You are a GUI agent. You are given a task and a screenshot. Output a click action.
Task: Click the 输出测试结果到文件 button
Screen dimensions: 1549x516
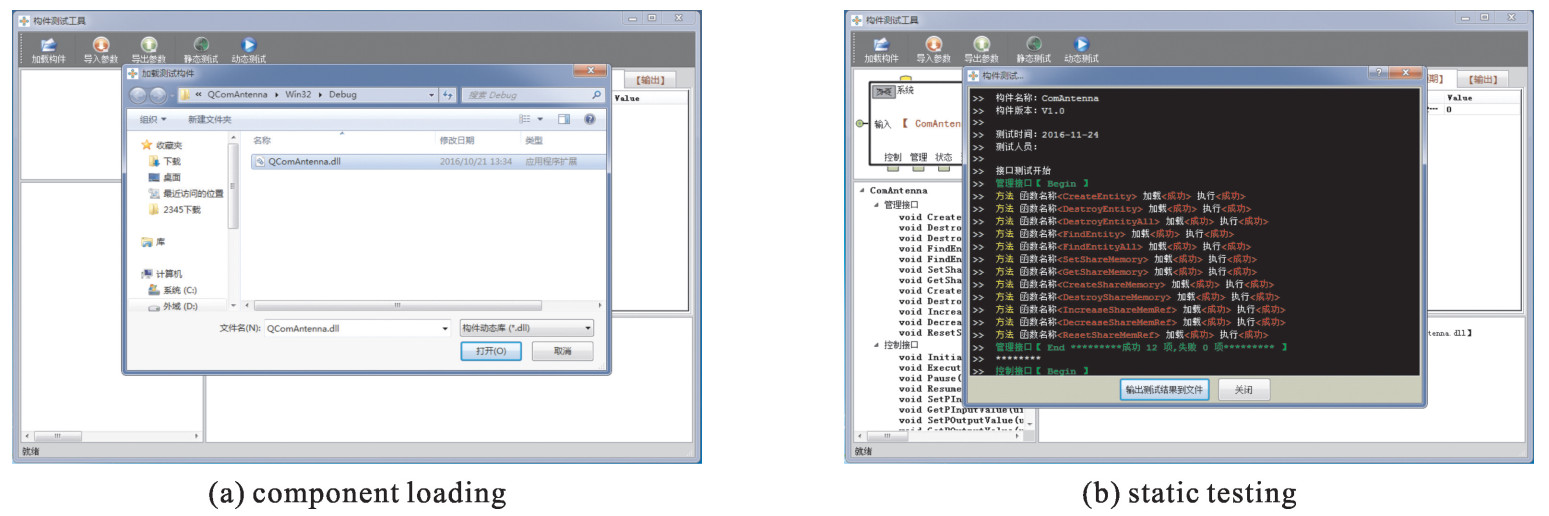[1163, 390]
